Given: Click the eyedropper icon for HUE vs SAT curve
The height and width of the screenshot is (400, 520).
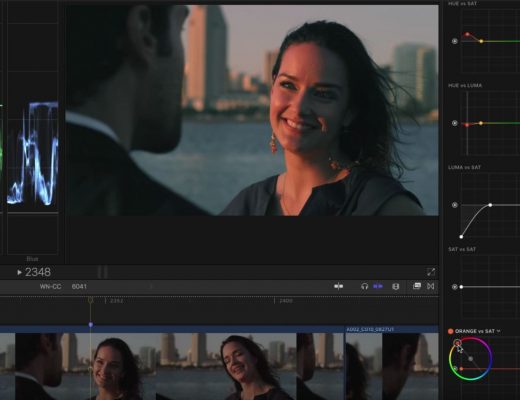Looking at the screenshot, I should [455, 41].
